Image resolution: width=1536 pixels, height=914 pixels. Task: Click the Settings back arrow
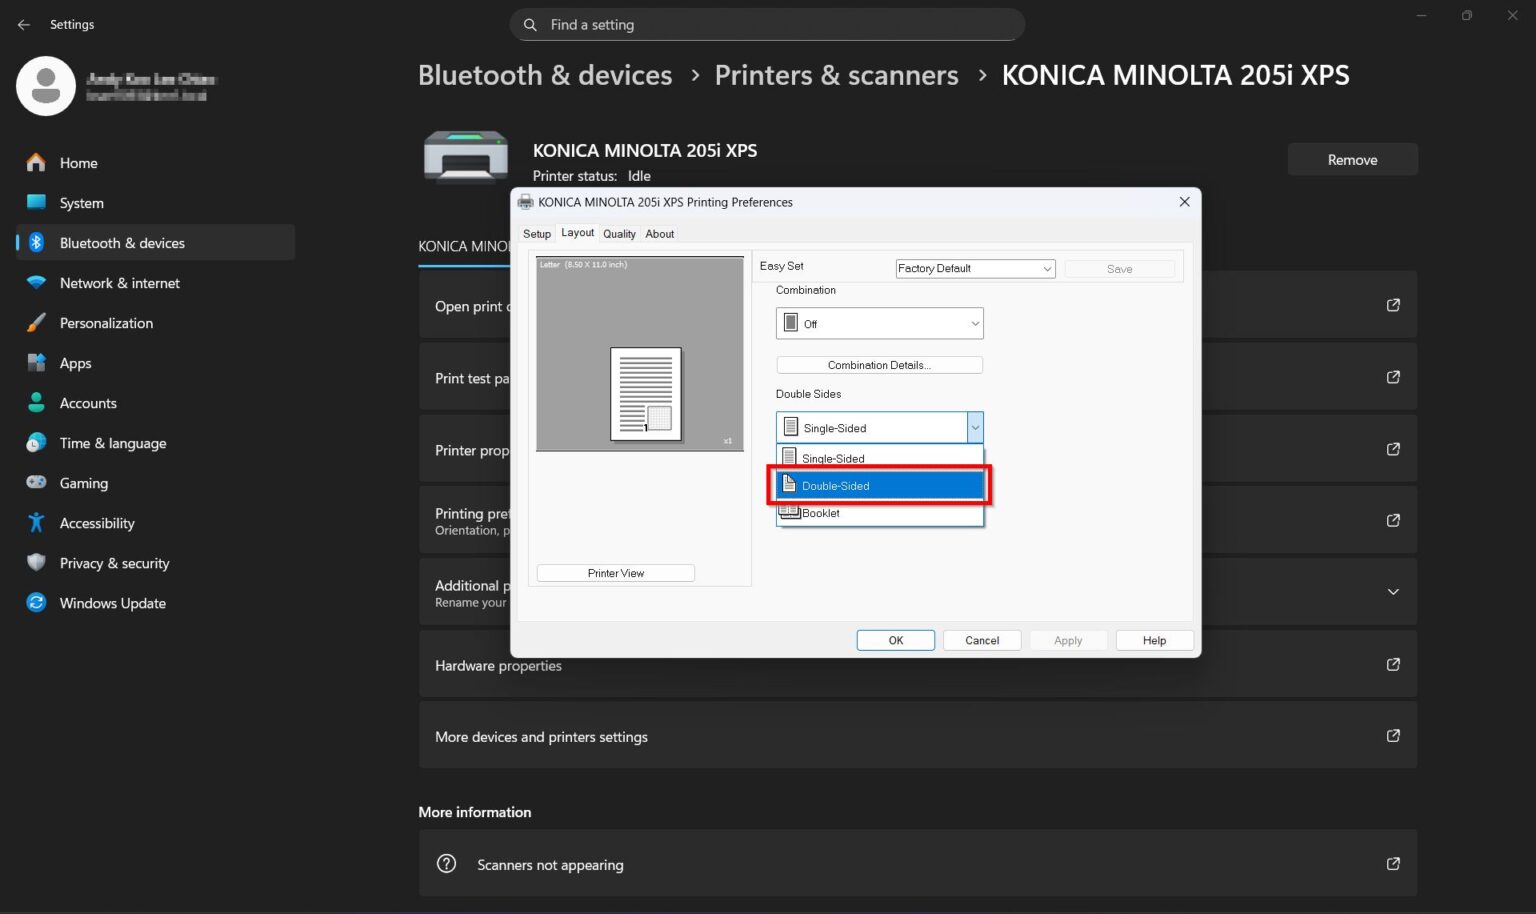24,24
